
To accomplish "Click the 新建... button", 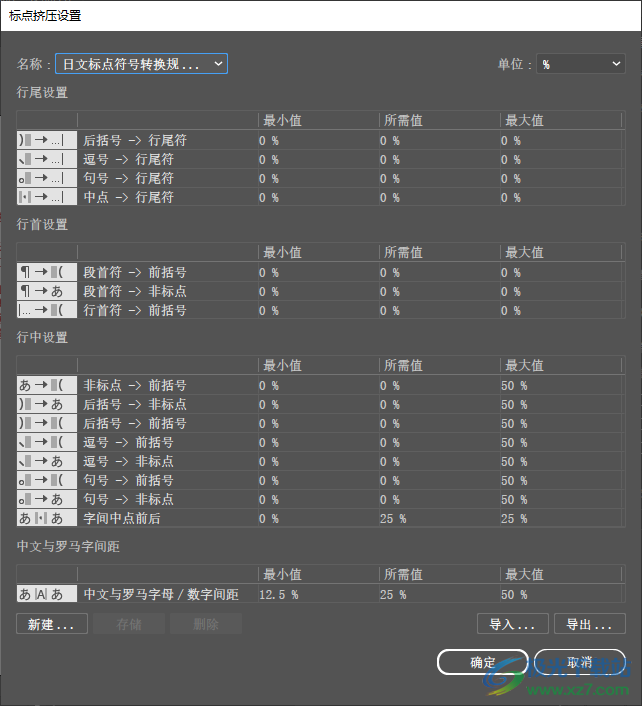I will [x=52, y=624].
